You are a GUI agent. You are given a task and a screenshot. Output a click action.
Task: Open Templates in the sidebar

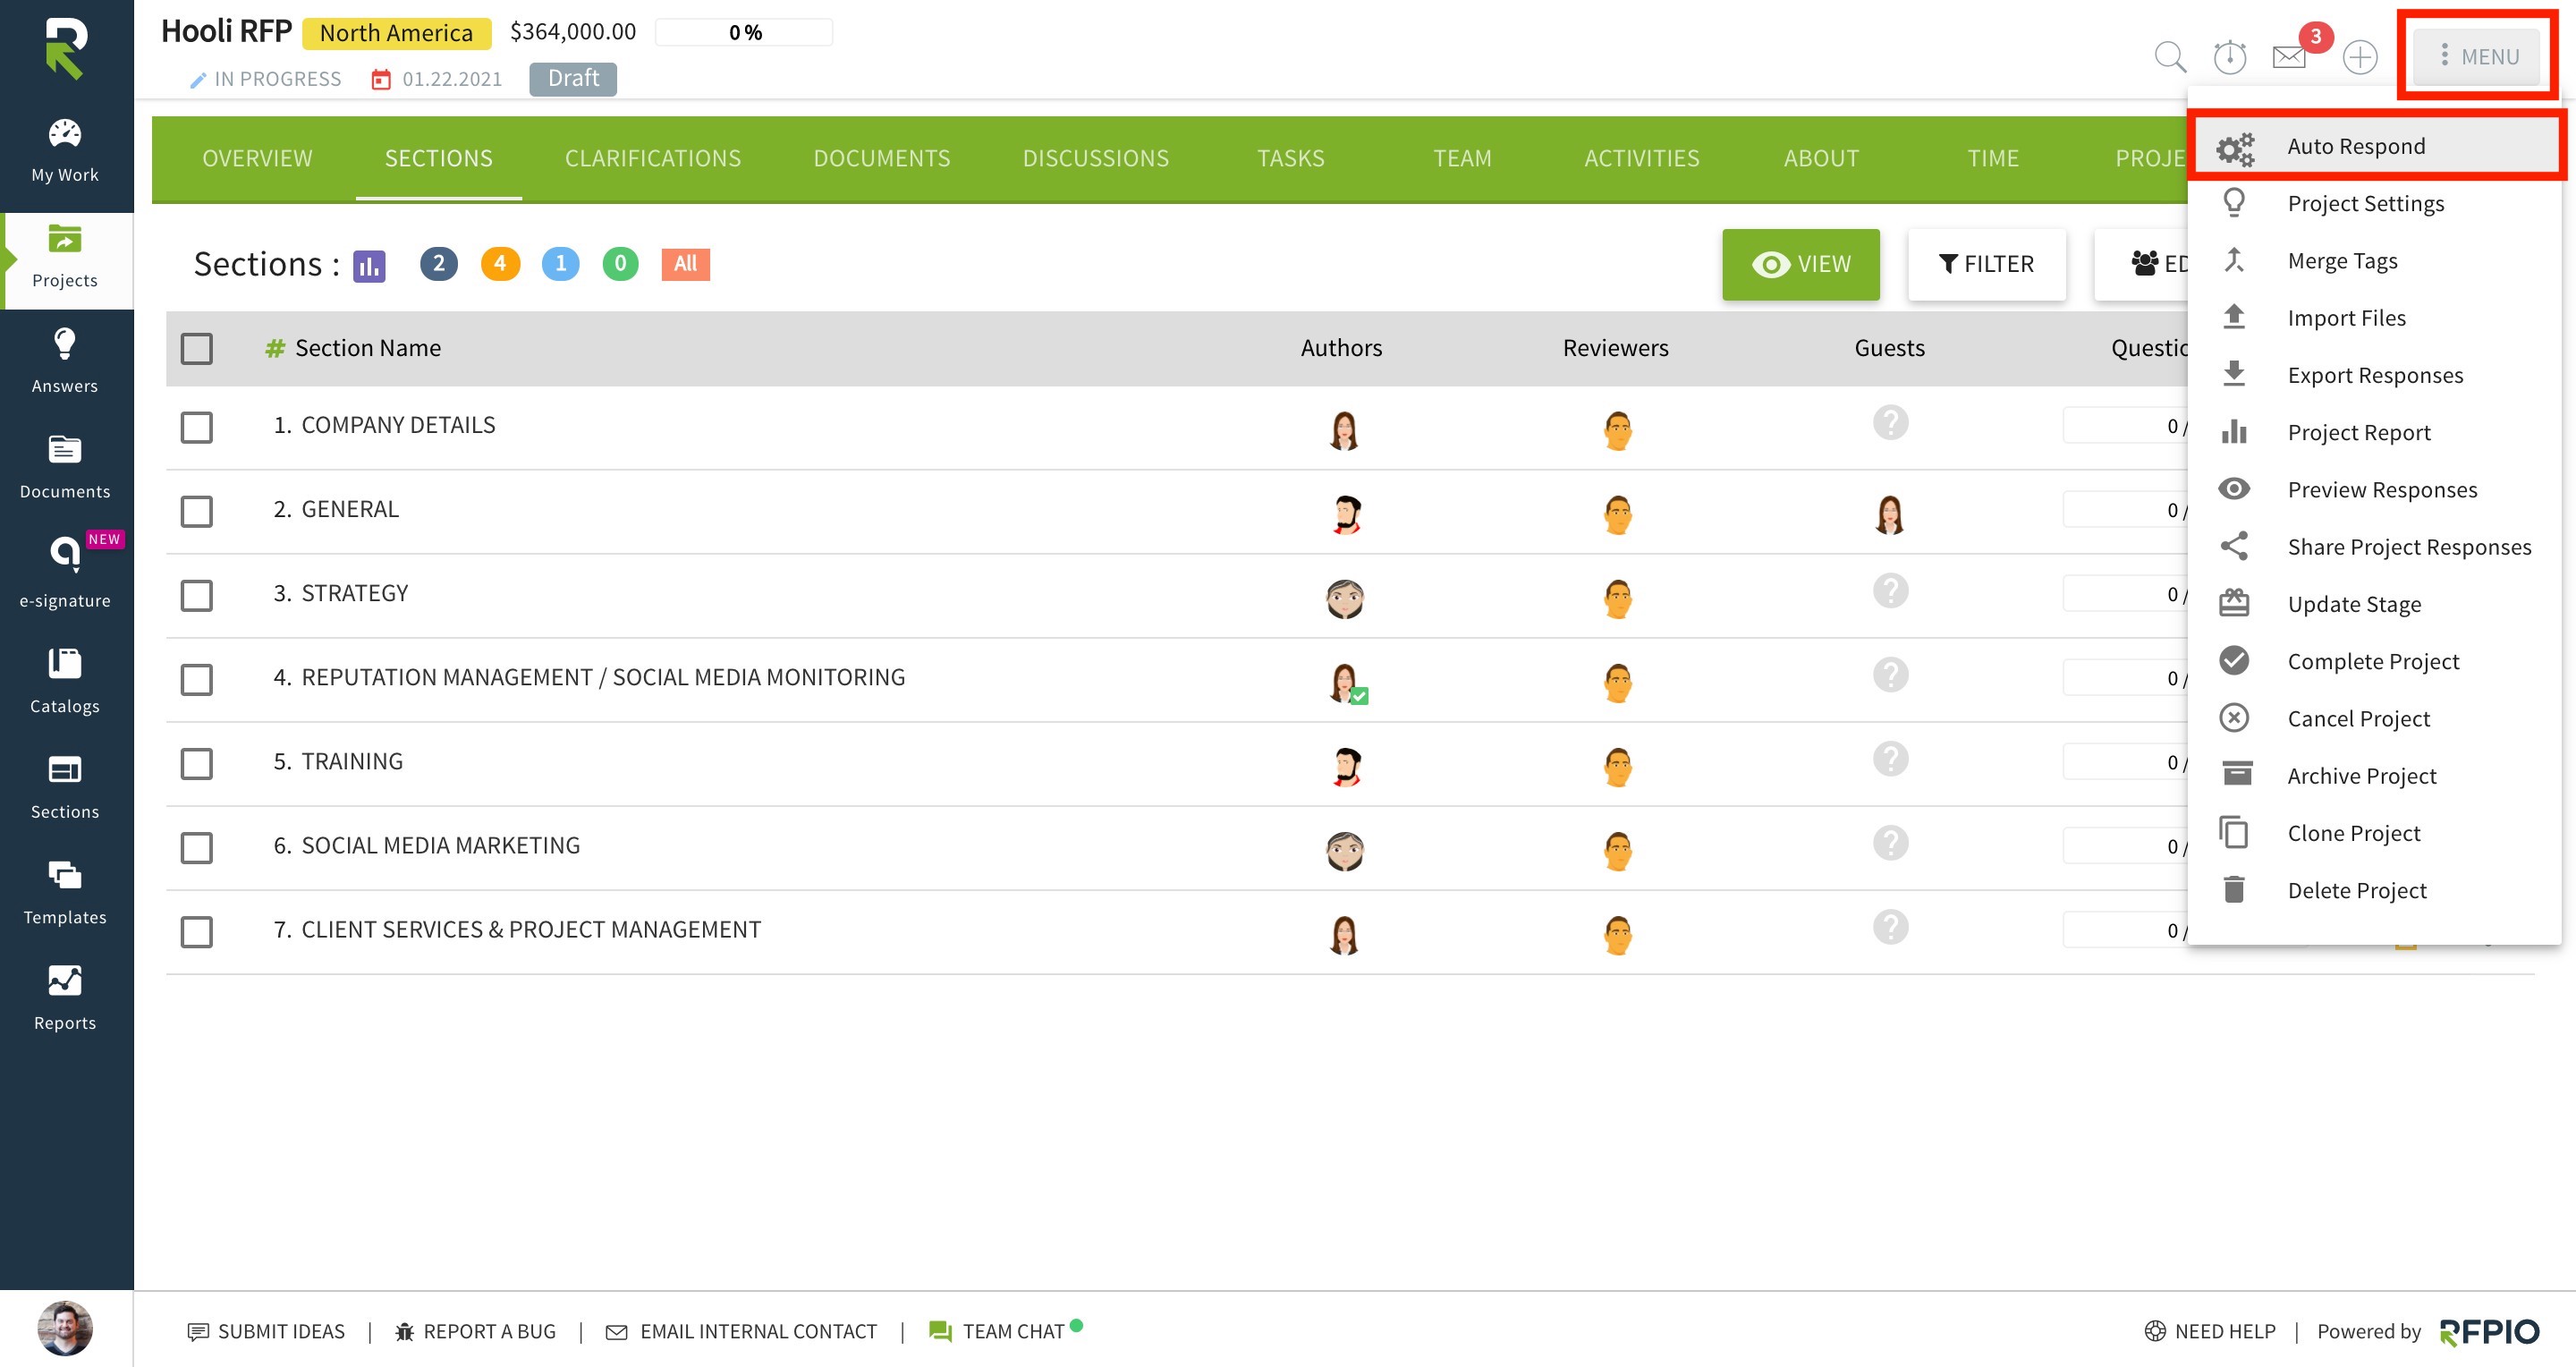tap(65, 892)
